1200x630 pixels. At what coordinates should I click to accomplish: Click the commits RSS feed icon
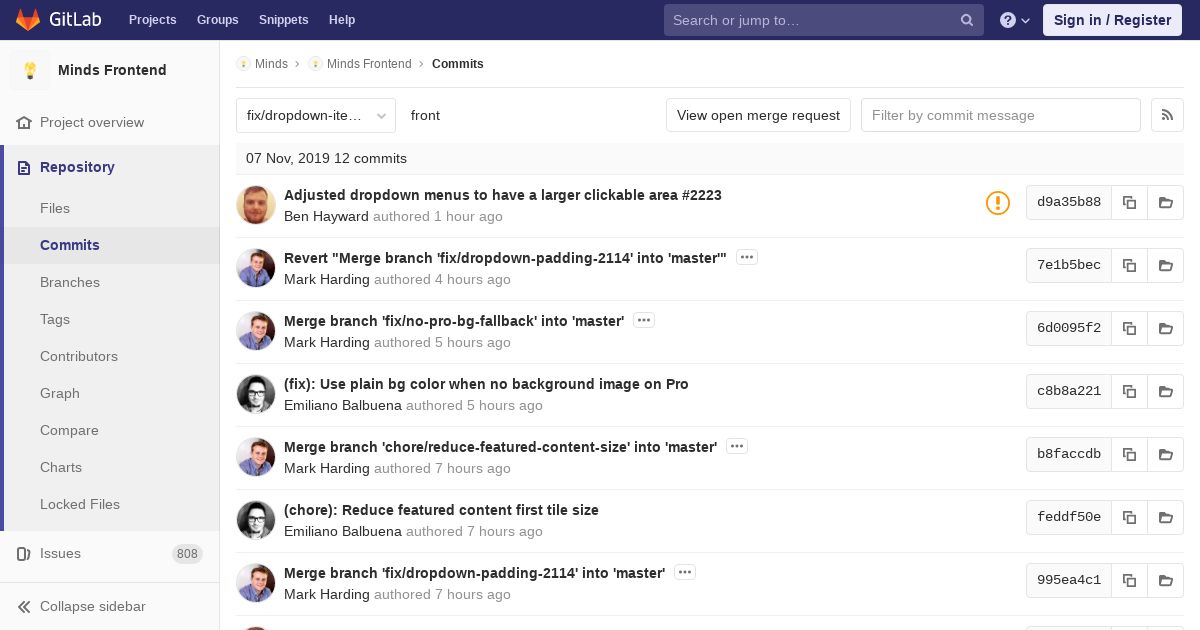(1167, 115)
